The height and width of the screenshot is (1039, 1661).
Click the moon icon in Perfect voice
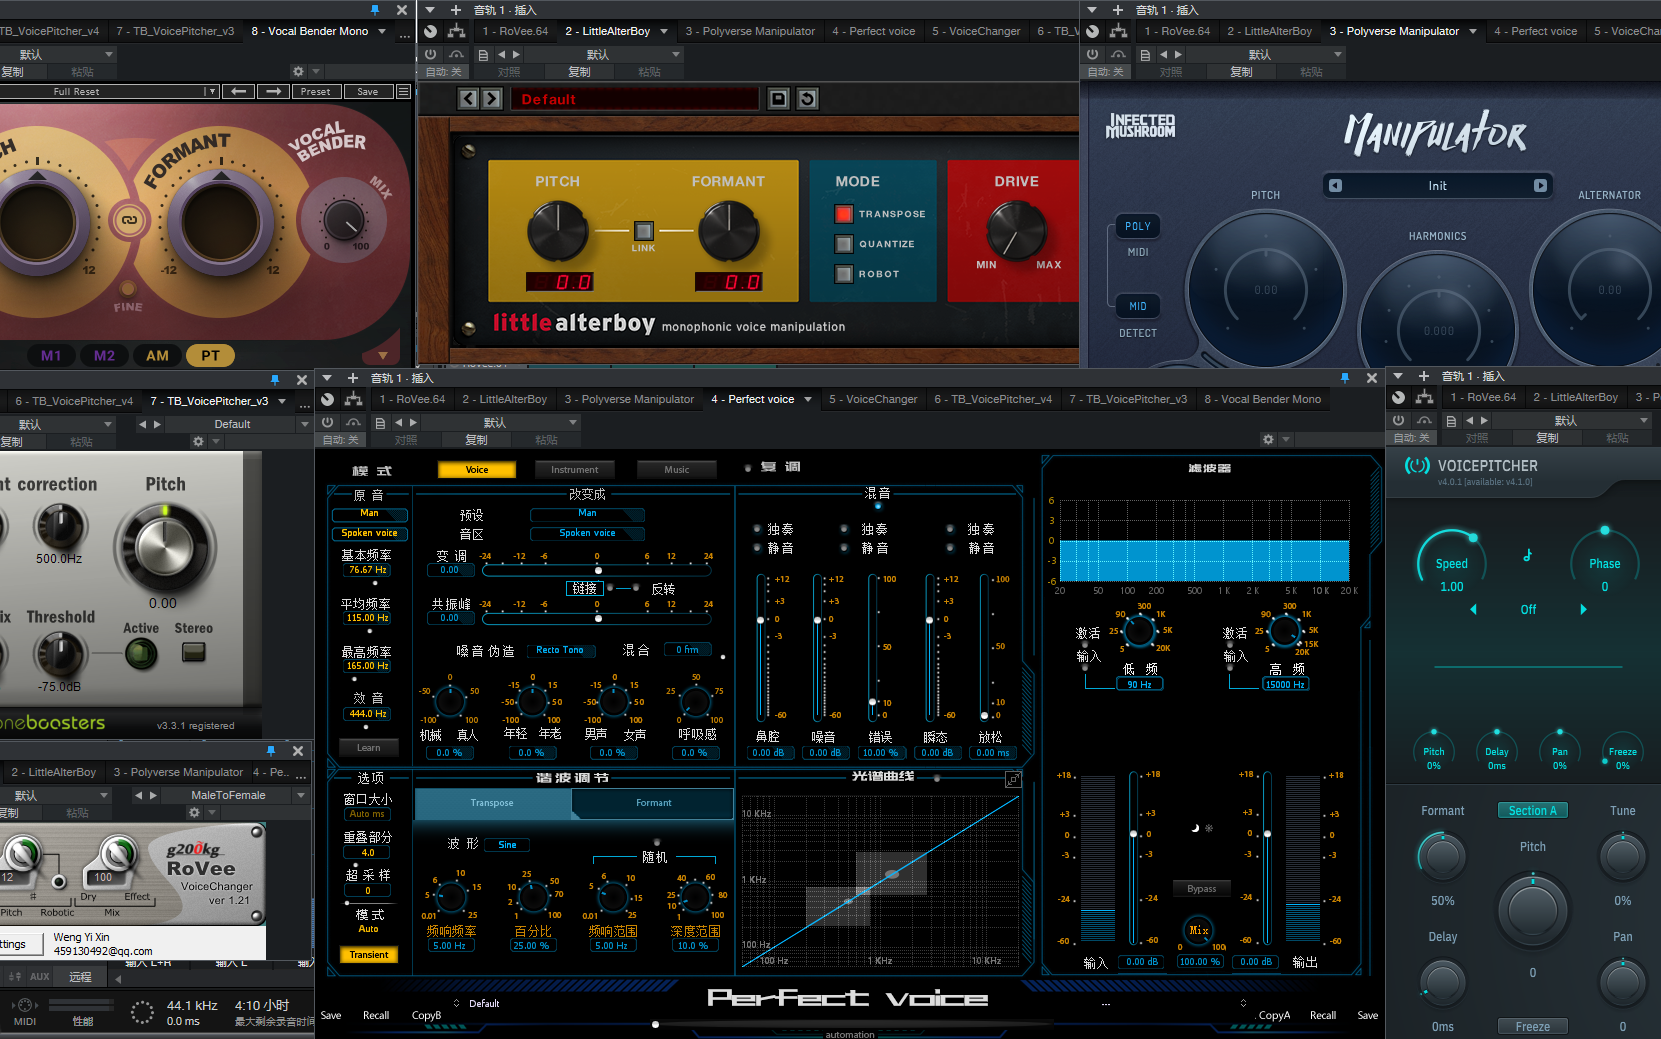click(x=1195, y=828)
